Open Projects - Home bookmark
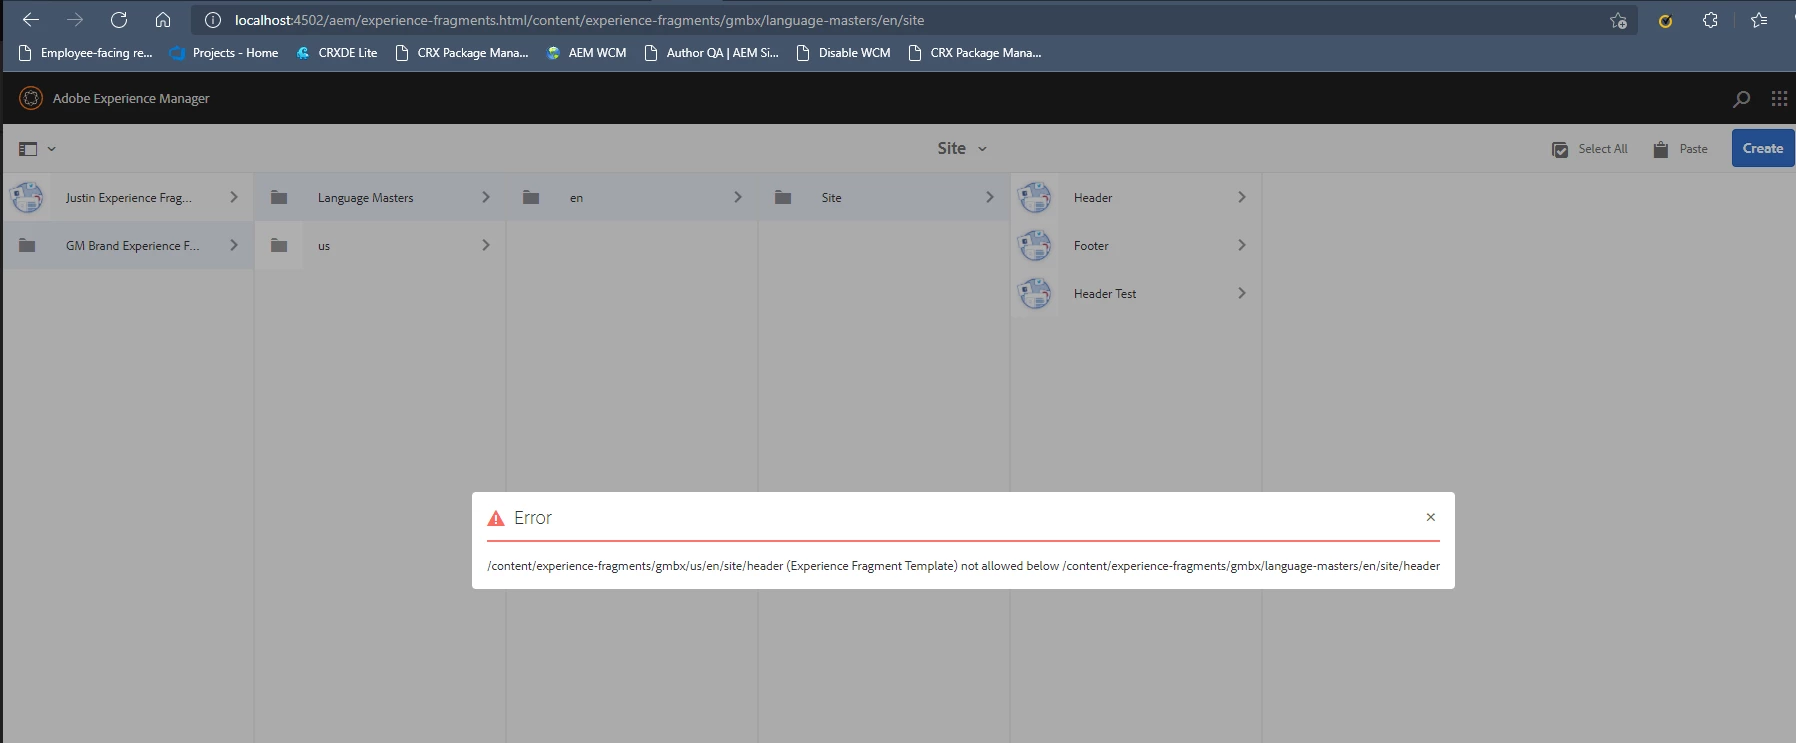 click(225, 53)
